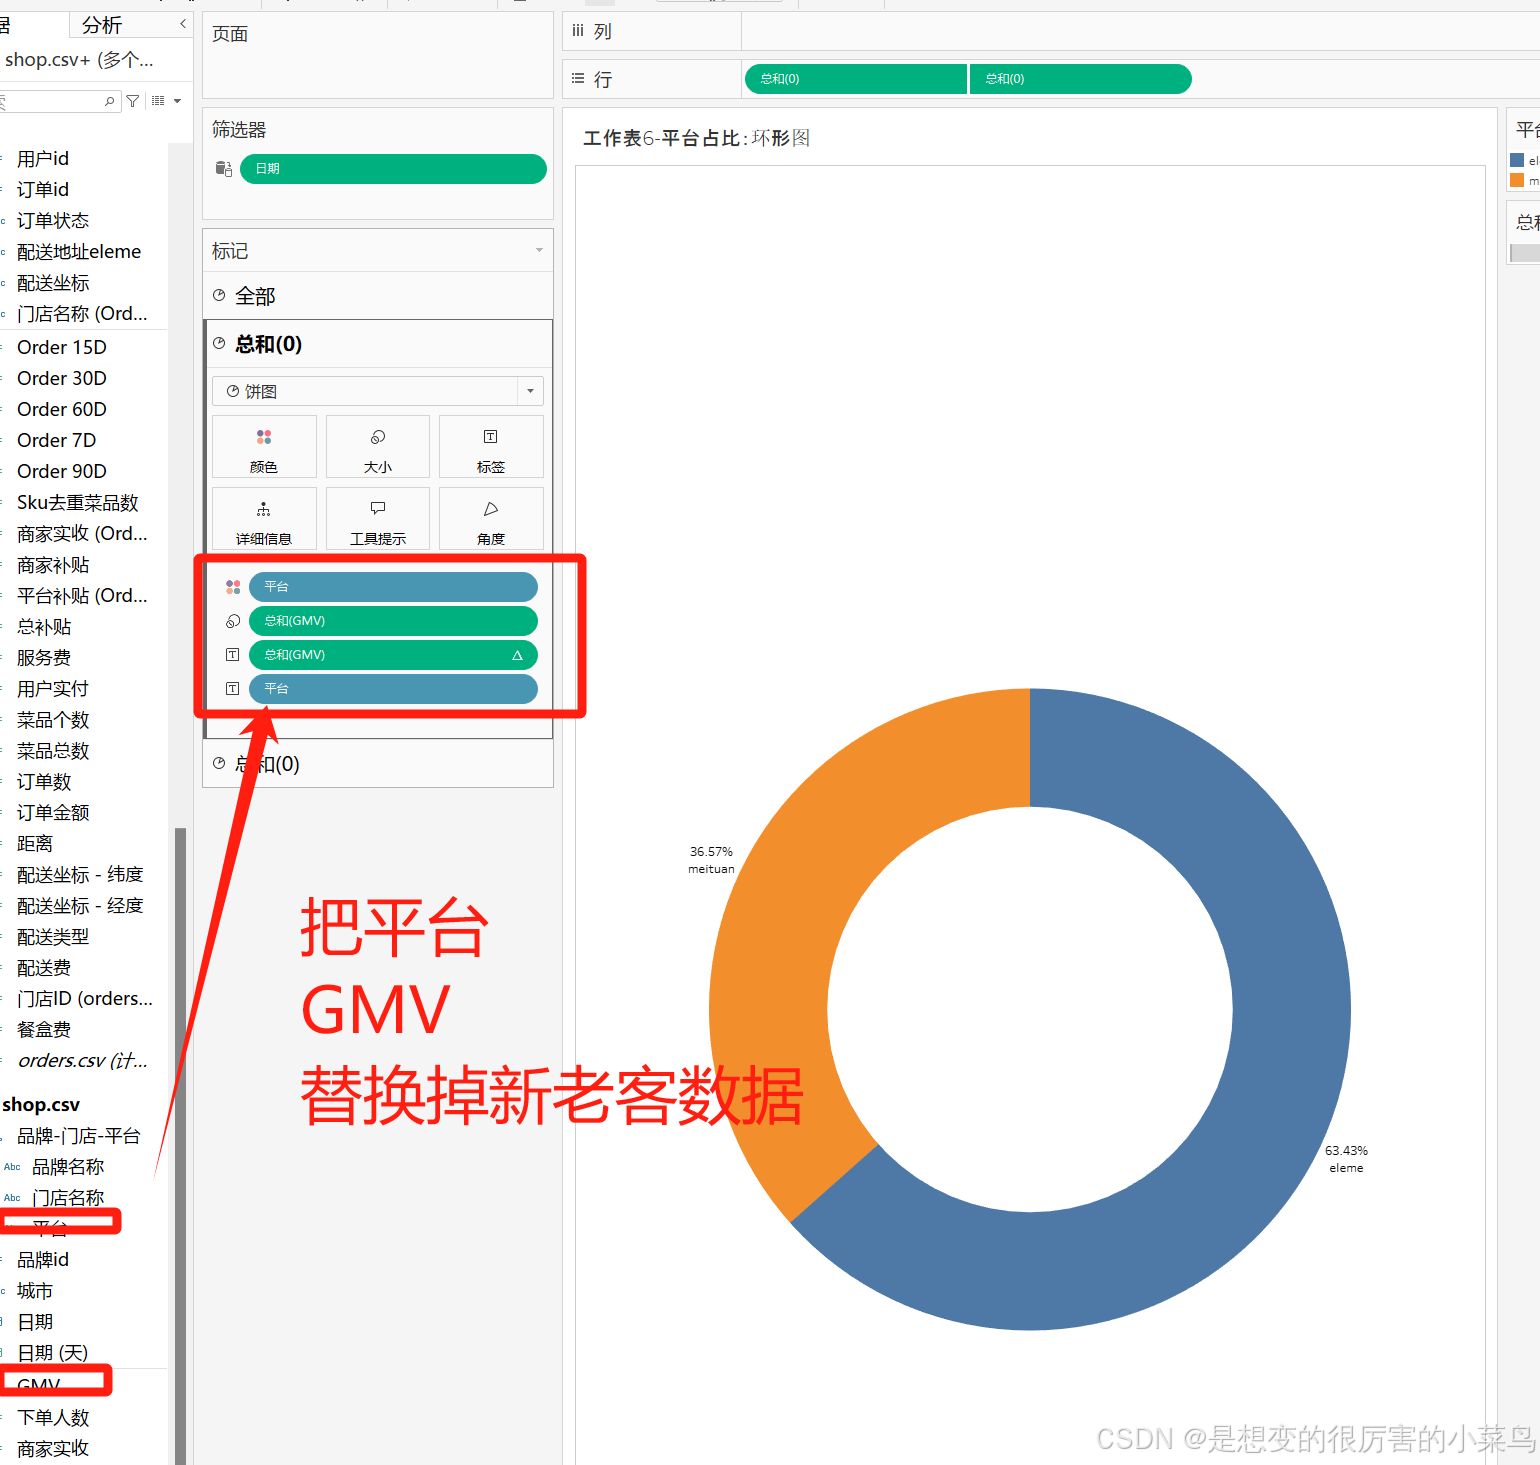Click the 角度 angle mark button
This screenshot has height=1465, width=1540.
click(491, 519)
